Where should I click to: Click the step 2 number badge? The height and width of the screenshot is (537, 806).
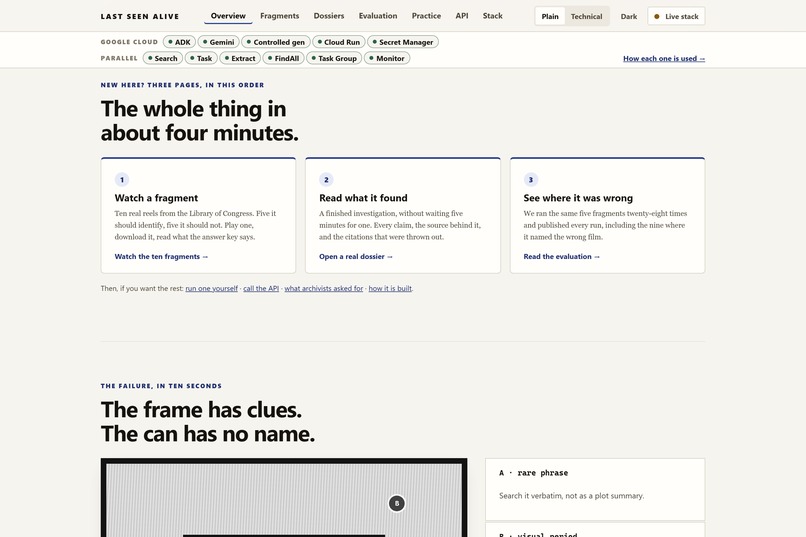pos(326,180)
